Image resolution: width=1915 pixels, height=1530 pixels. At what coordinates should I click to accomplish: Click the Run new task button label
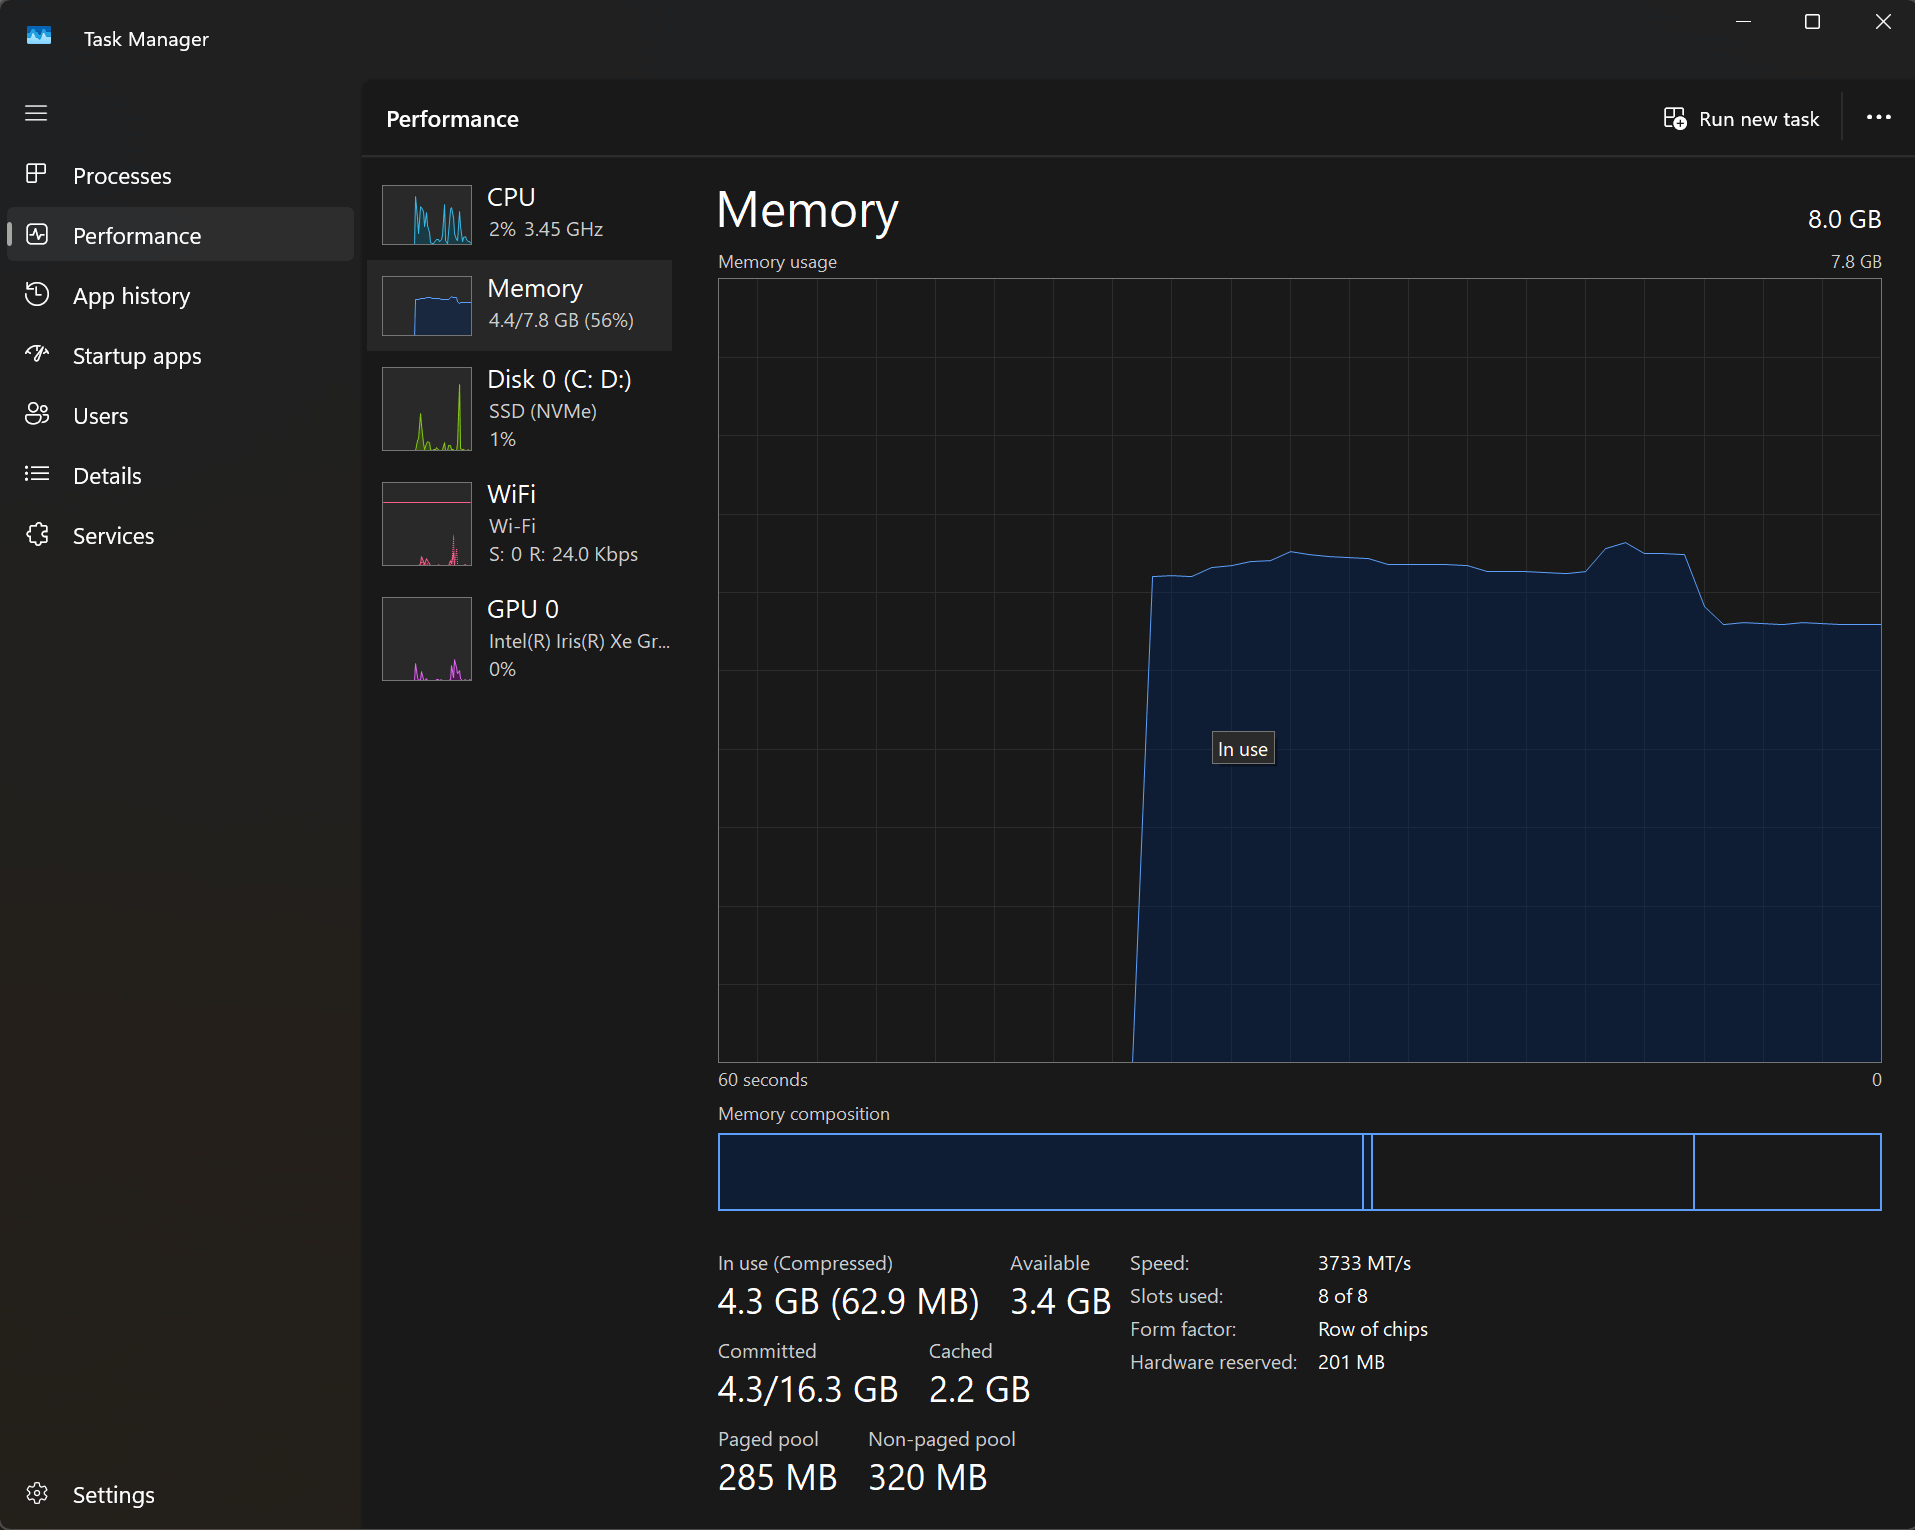(1759, 119)
